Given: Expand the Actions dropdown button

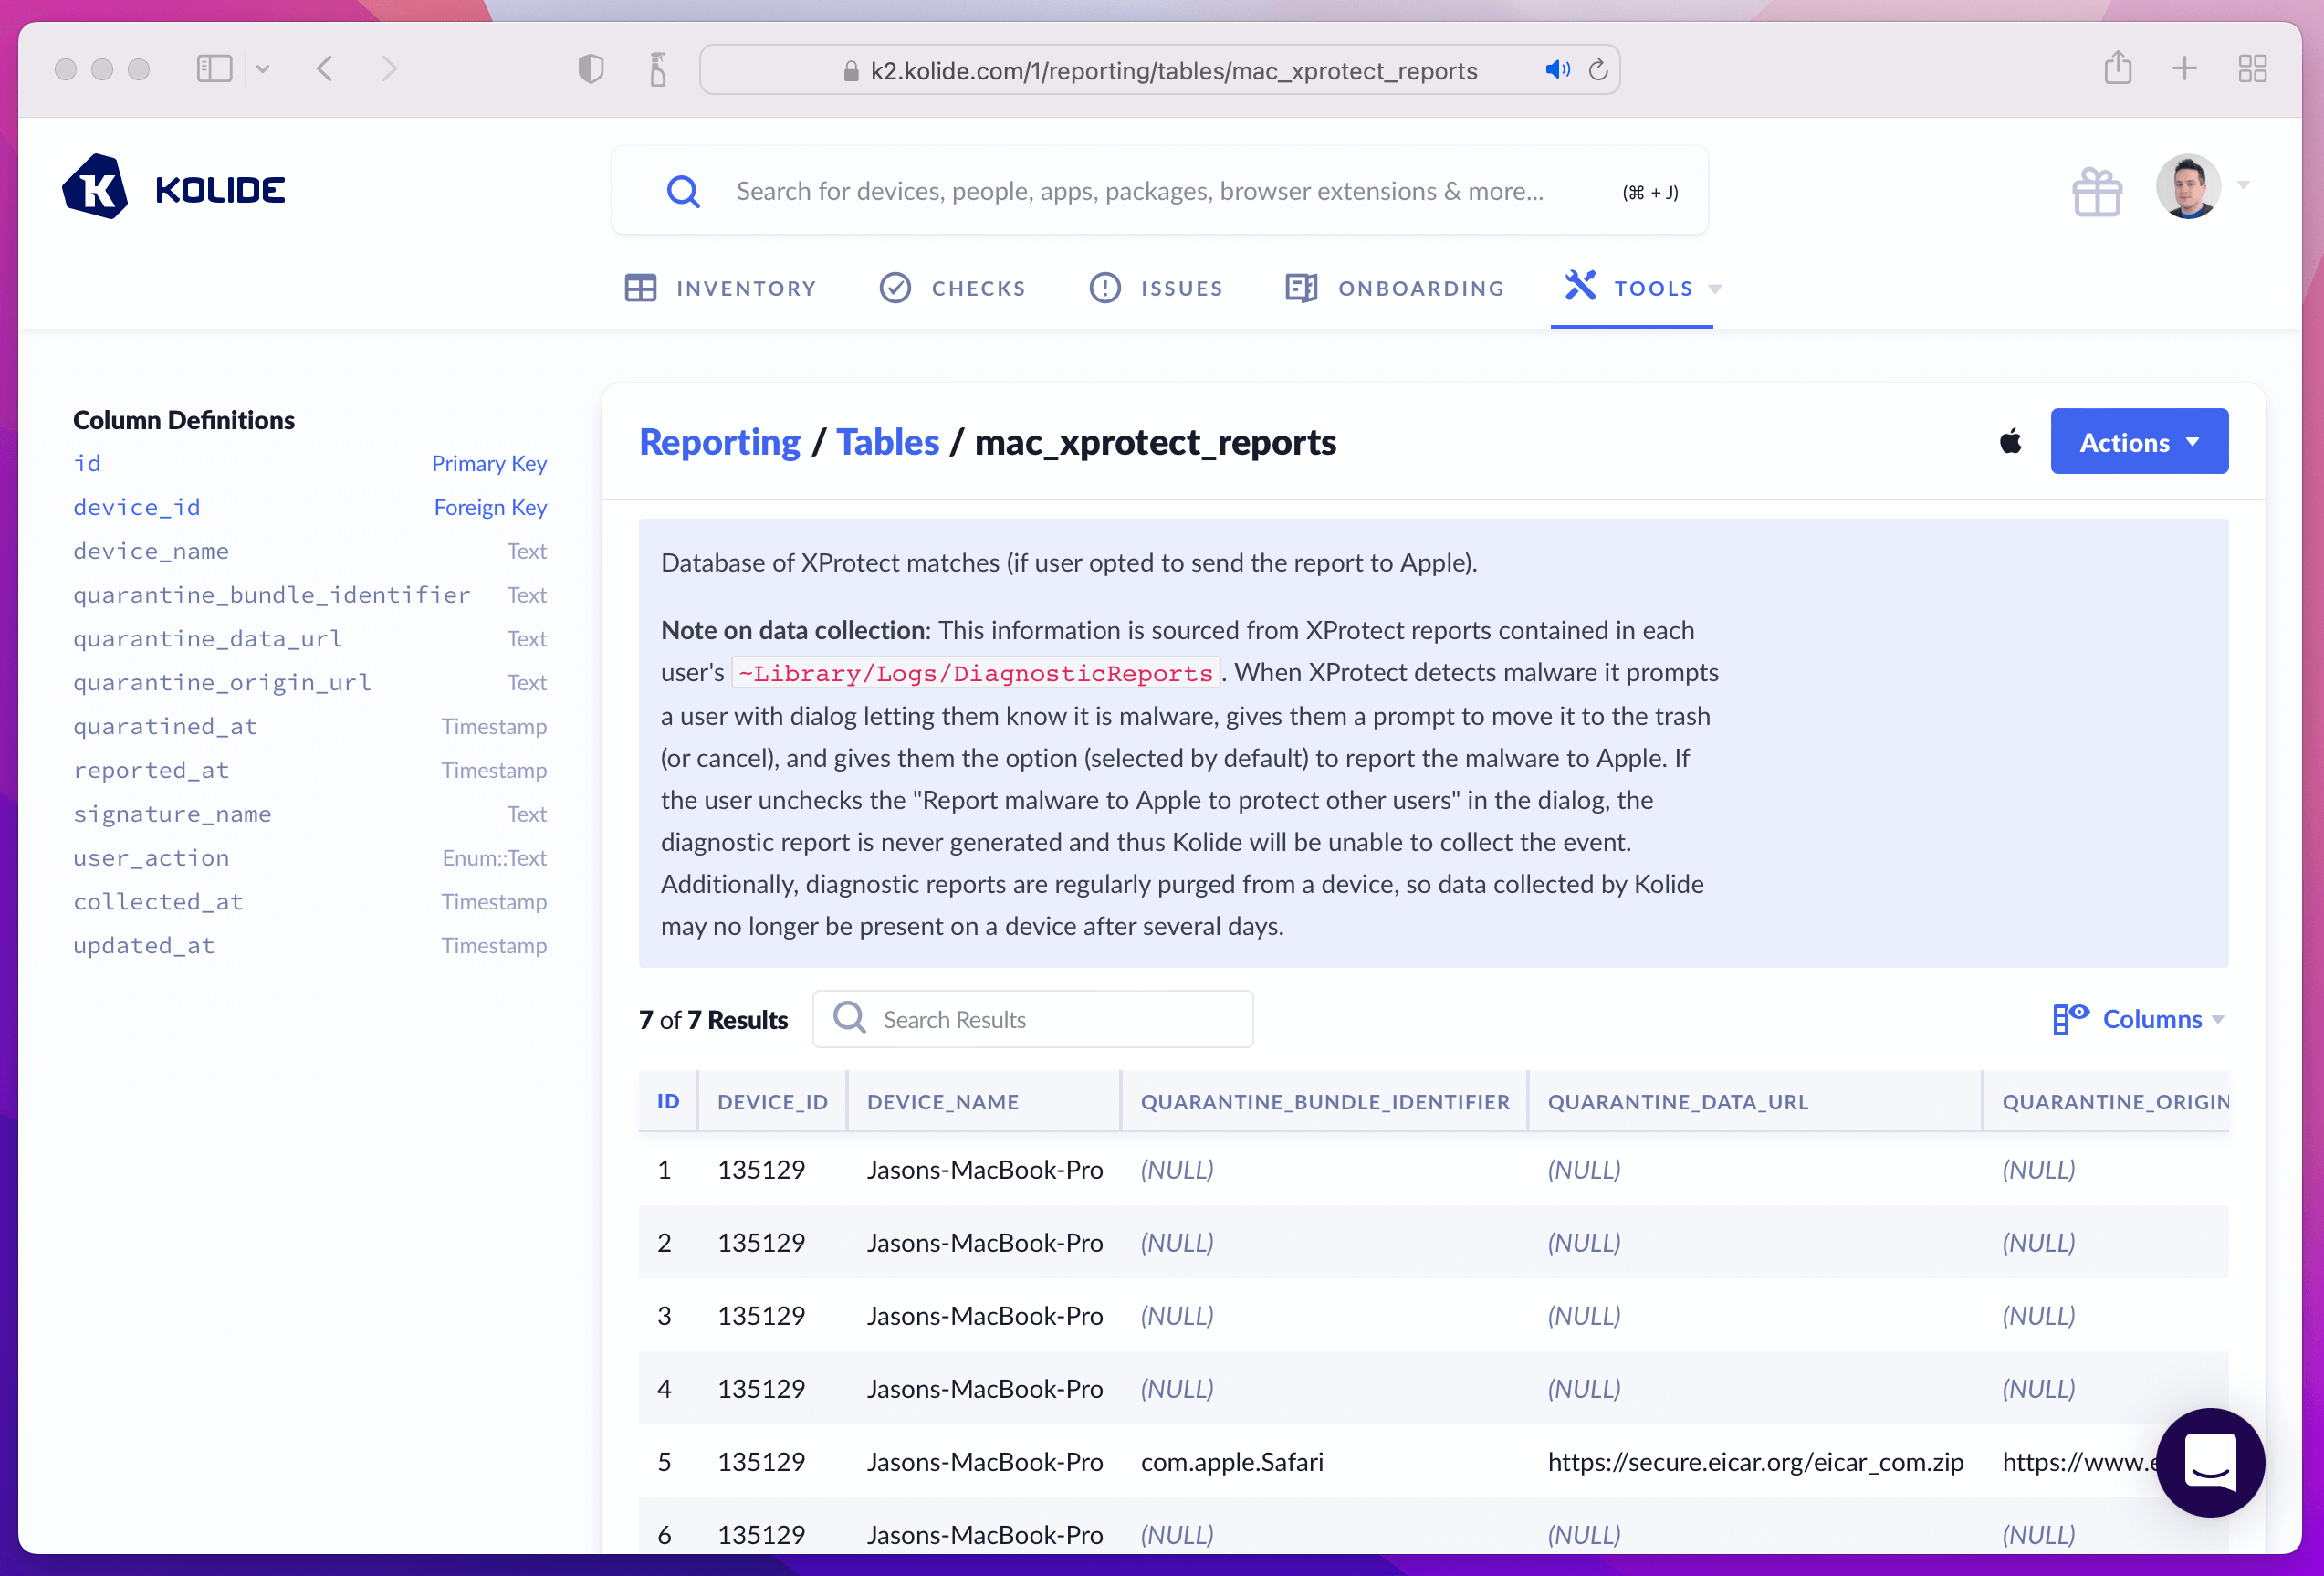Looking at the screenshot, I should pos(2138,441).
